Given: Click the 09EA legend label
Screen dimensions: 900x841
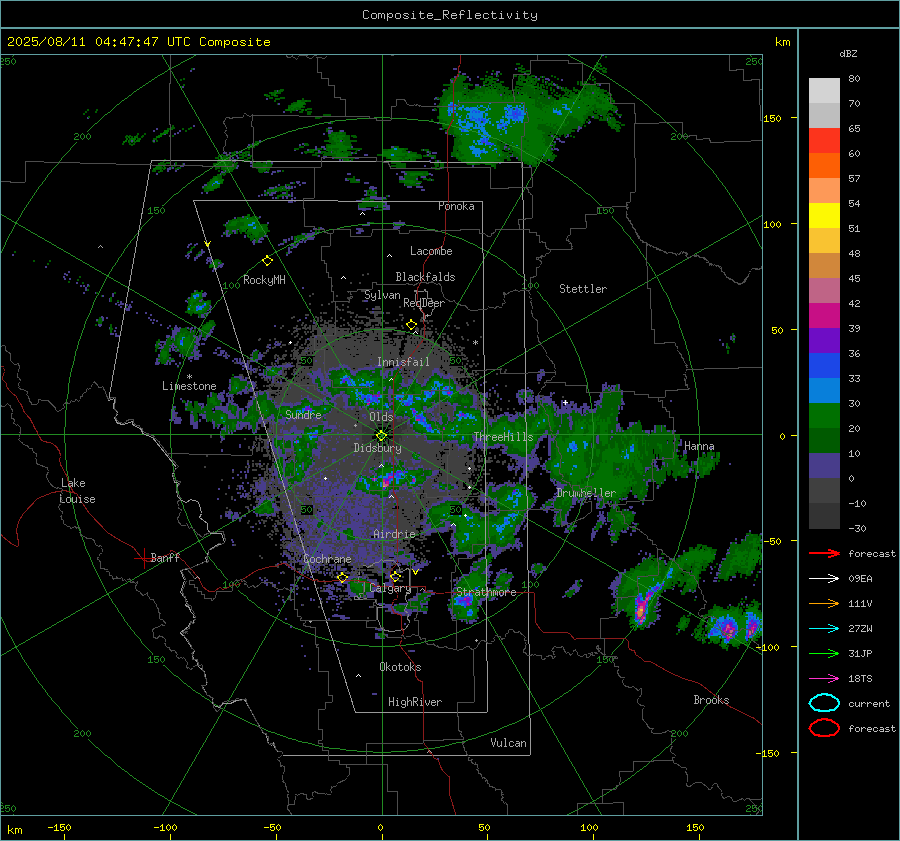Looking at the screenshot, I should (x=860, y=579).
